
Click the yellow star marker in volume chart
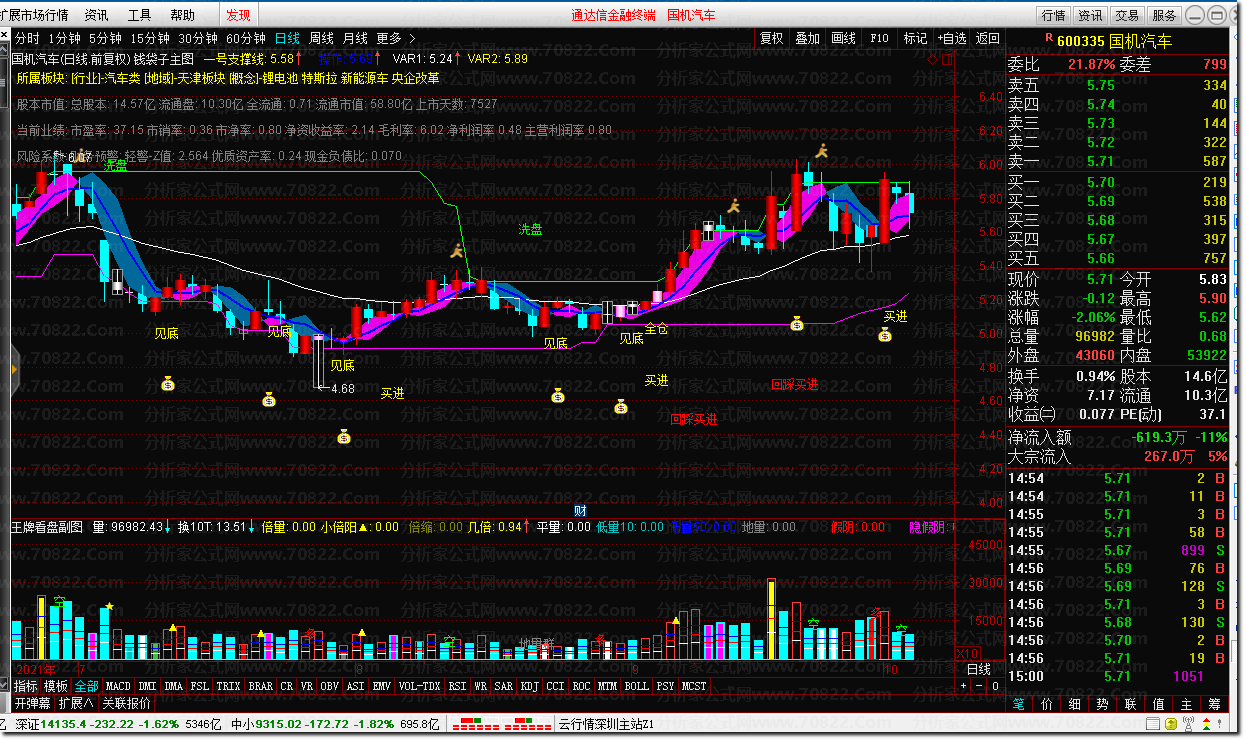[x=110, y=607]
